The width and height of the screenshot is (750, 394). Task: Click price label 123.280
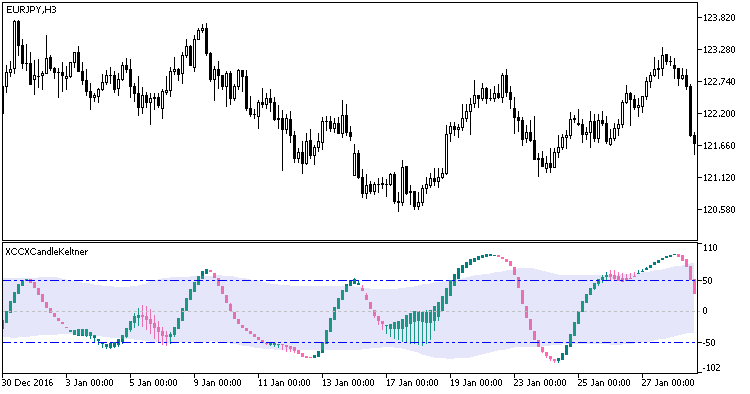pos(719,50)
